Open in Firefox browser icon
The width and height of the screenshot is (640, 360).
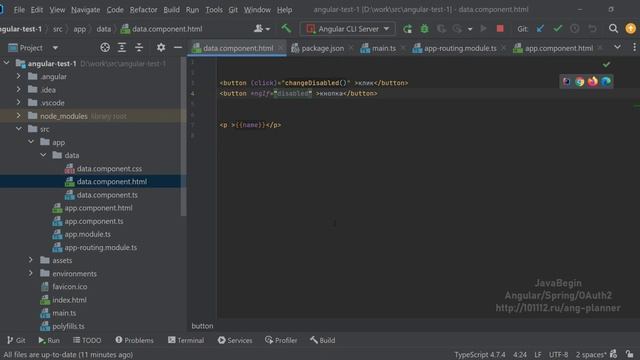click(x=593, y=82)
